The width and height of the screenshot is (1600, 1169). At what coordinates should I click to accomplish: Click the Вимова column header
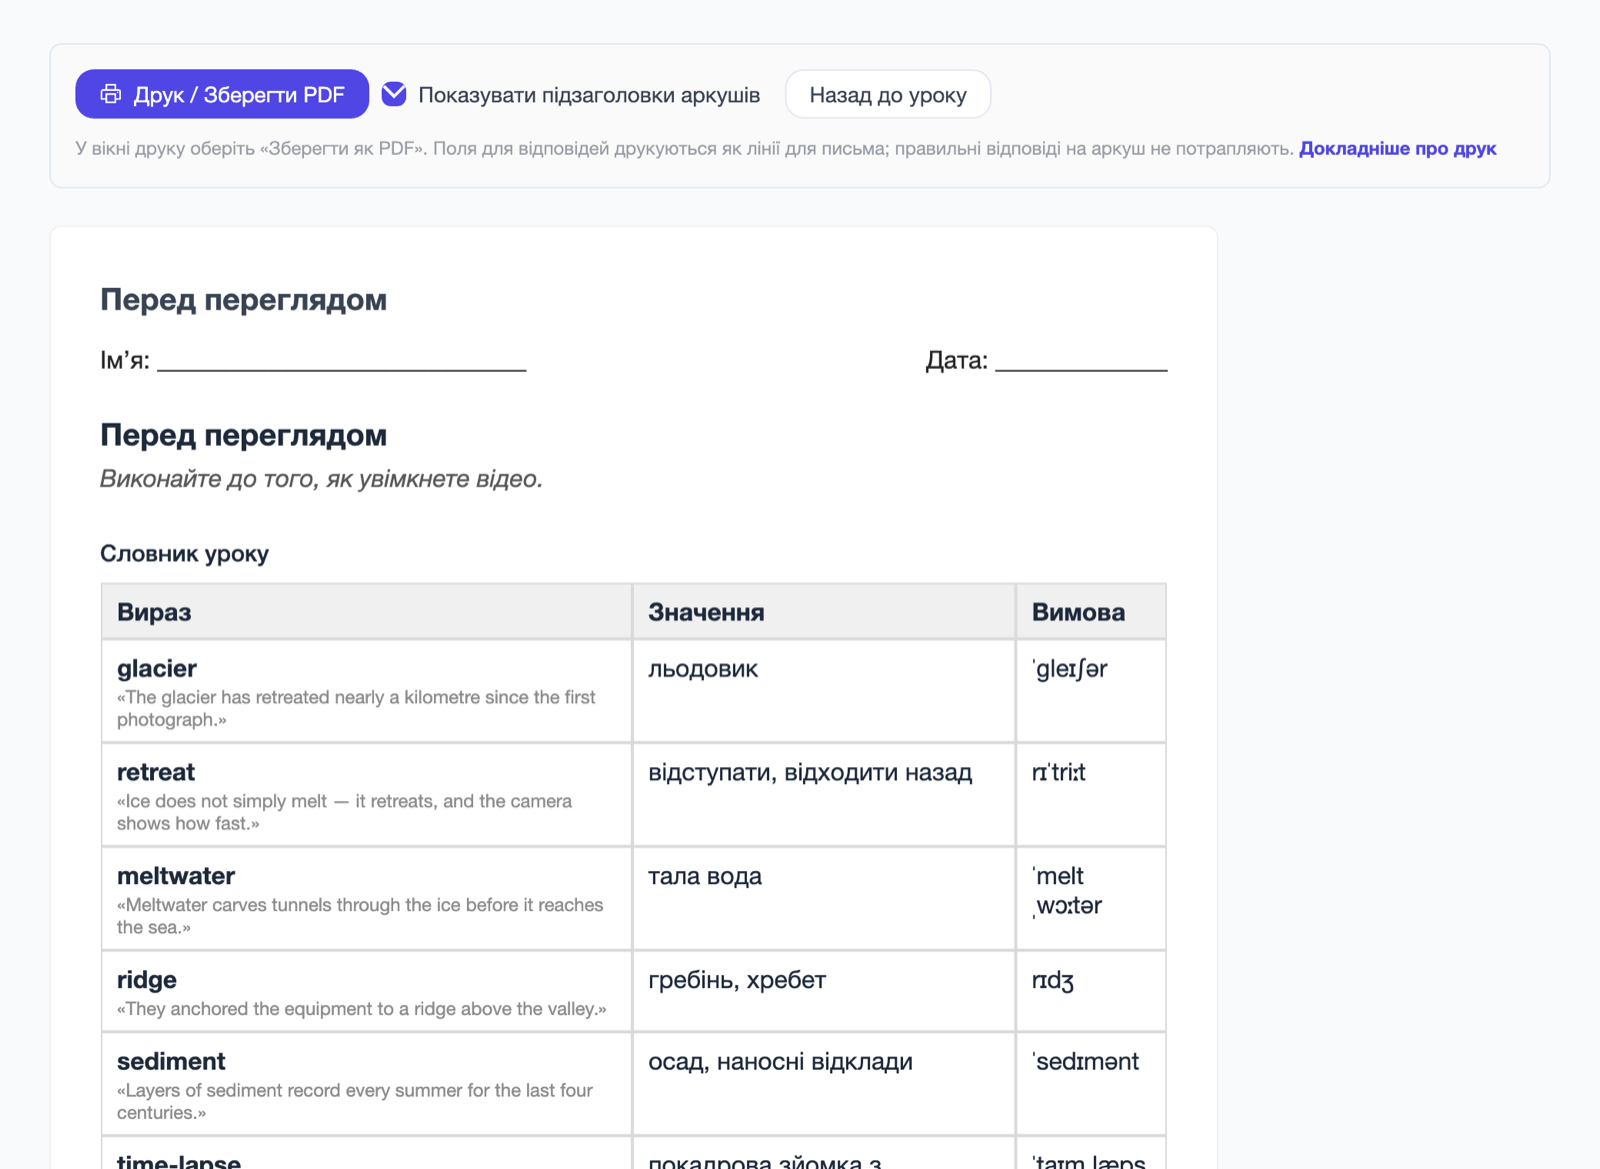pos(1091,612)
